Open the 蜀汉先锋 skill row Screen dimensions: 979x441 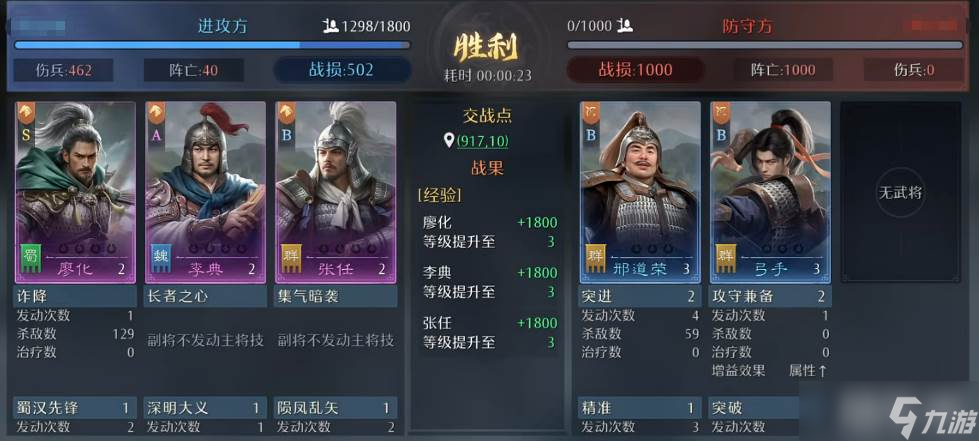pos(74,408)
